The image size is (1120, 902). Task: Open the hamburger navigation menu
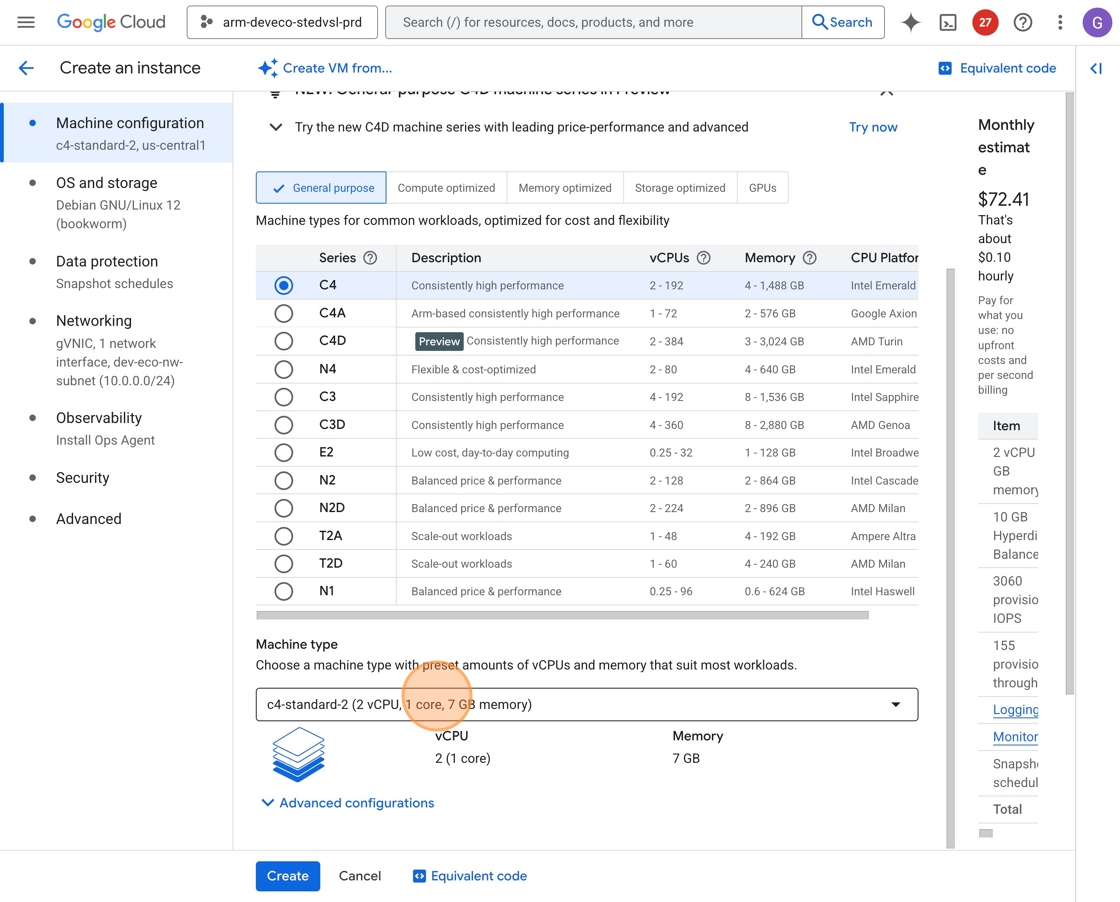pos(26,22)
